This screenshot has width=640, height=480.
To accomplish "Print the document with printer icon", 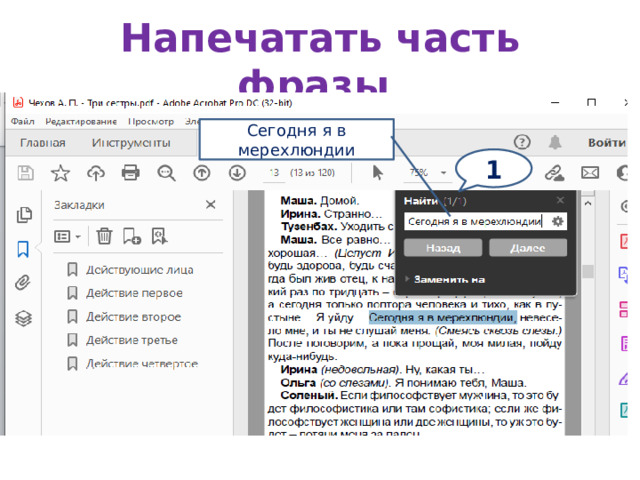I will [x=131, y=173].
